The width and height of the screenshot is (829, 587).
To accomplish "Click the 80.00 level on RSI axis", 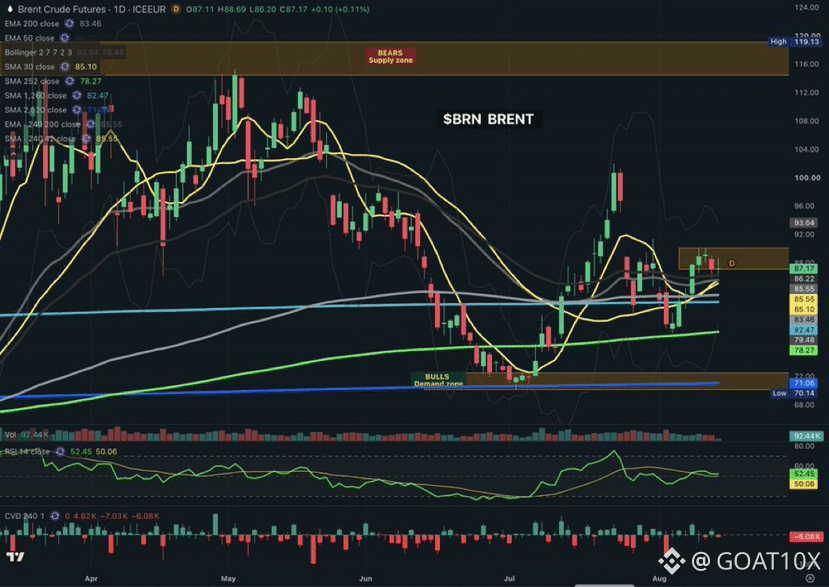I will tap(805, 446).
